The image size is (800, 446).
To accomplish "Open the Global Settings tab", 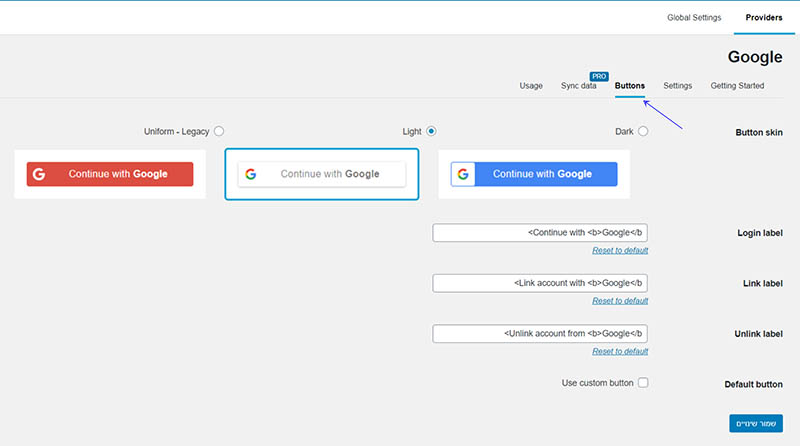I will (x=694, y=17).
